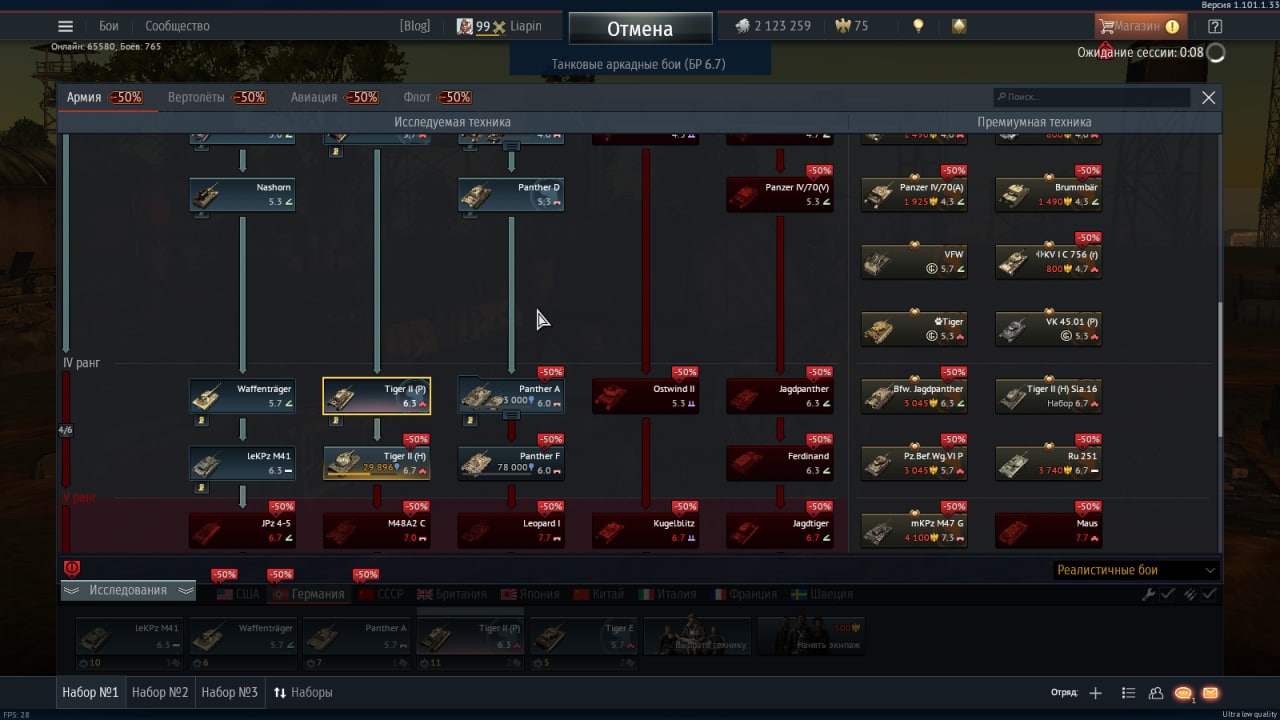Collapse the Исследования panel

[128, 590]
